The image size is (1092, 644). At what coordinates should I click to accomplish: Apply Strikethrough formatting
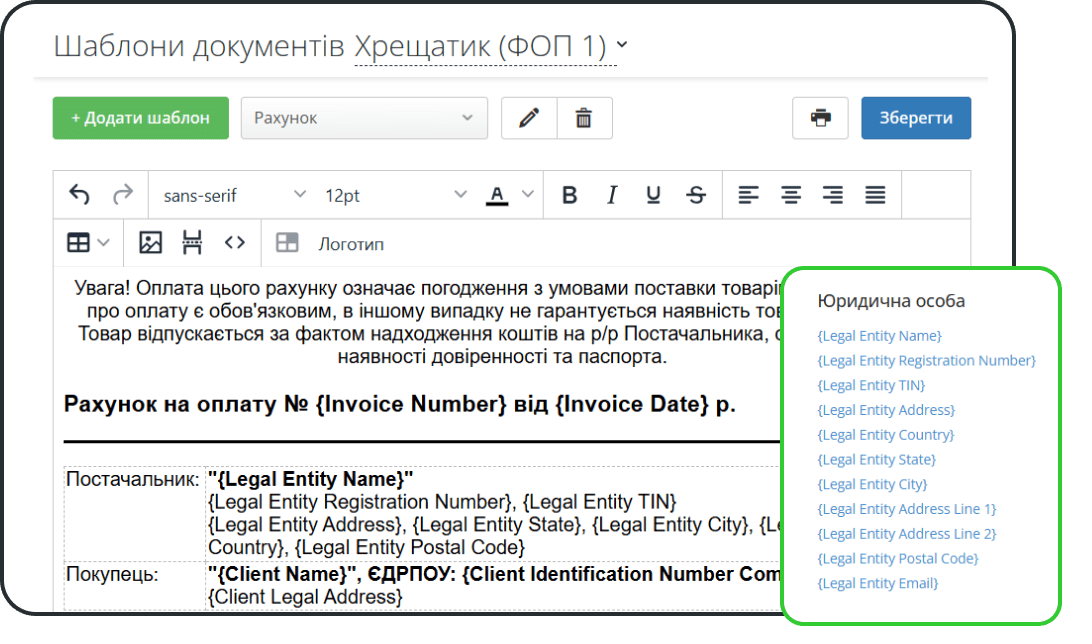(695, 195)
